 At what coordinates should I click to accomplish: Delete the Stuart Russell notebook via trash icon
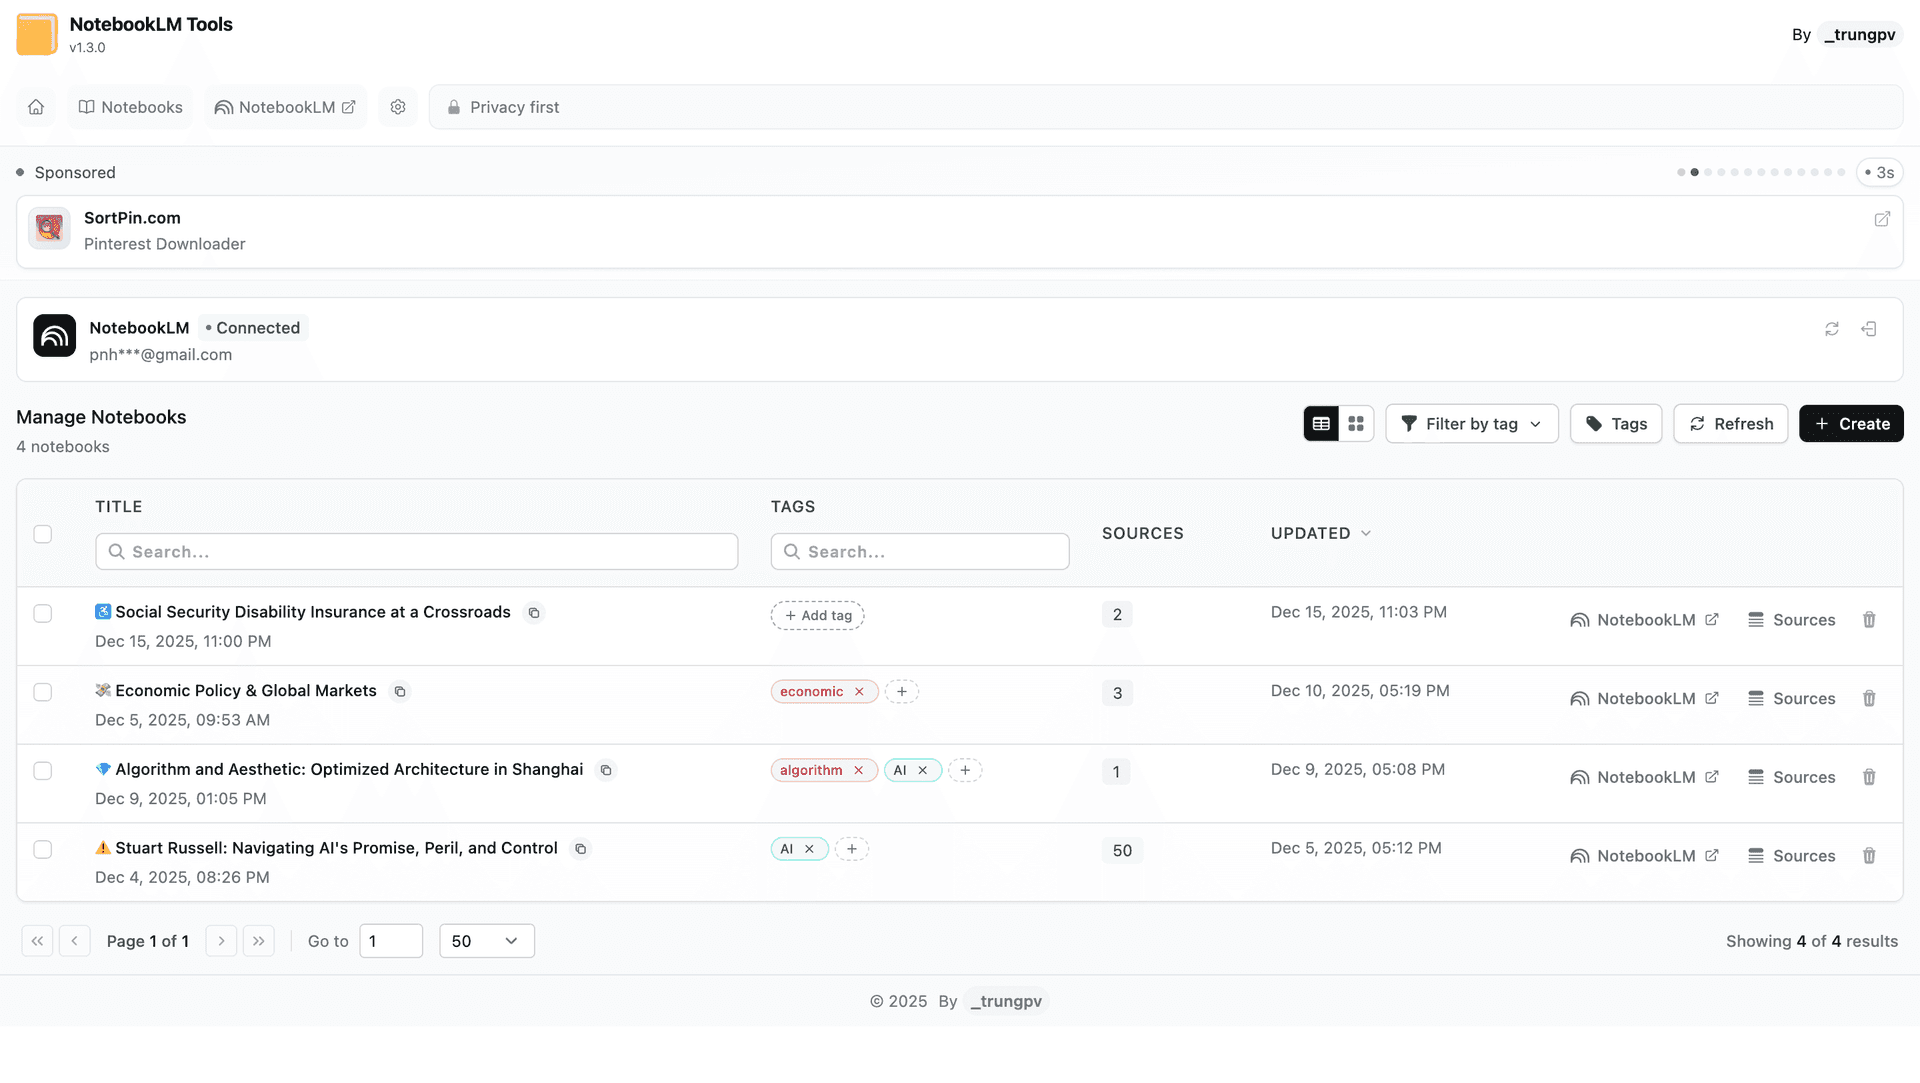pos(1869,856)
